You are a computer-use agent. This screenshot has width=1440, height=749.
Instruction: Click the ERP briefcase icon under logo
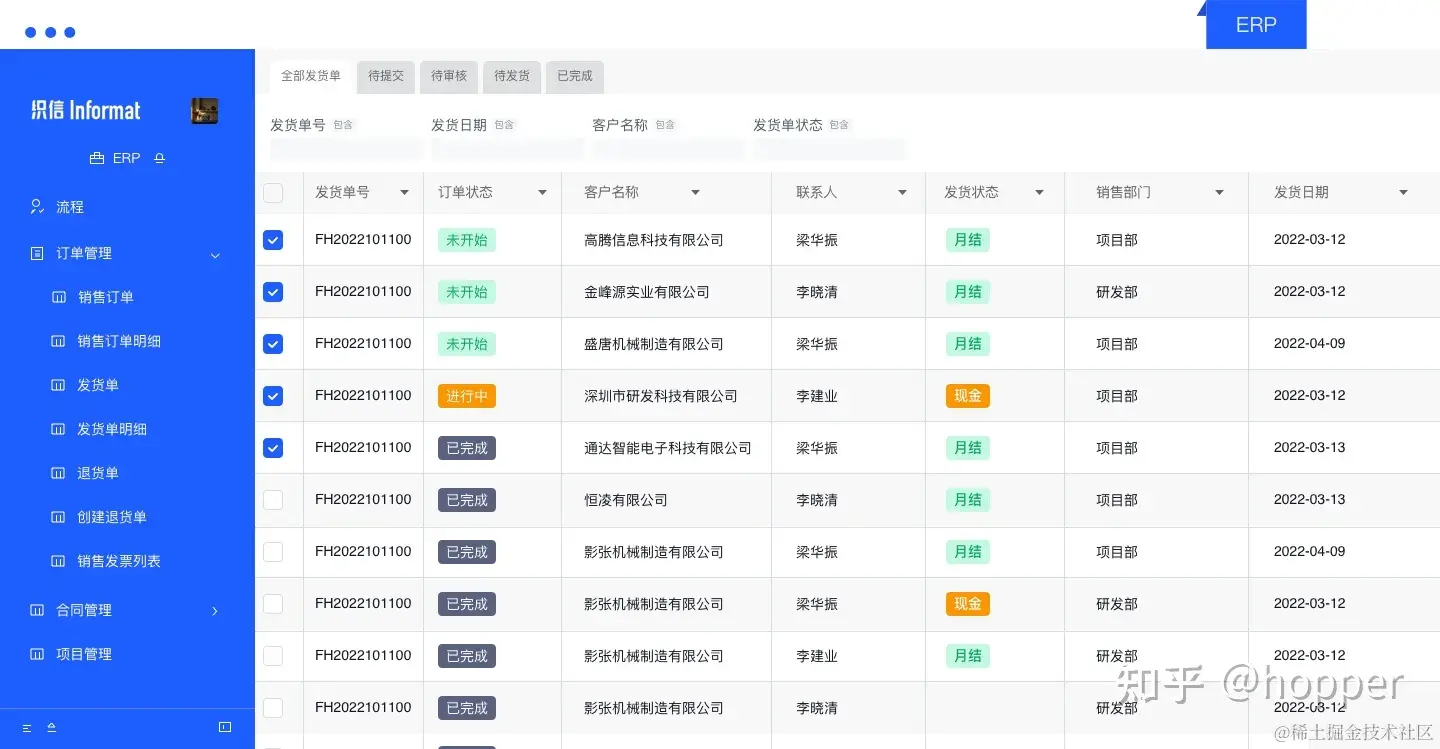[97, 159]
